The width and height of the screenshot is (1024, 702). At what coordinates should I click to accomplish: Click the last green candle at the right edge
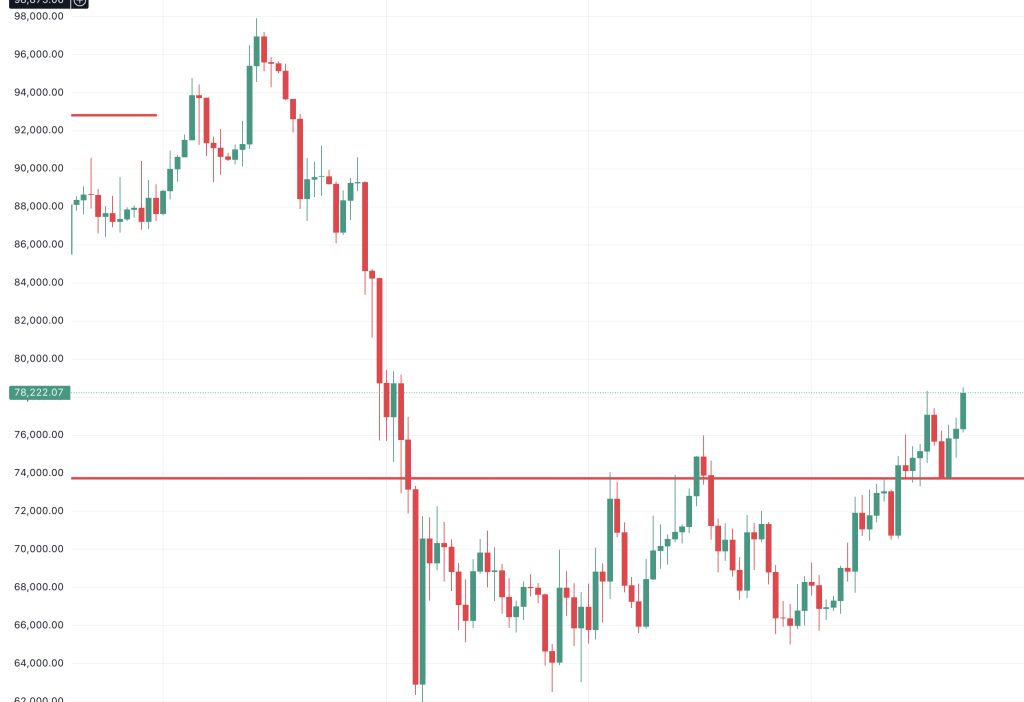(963, 410)
